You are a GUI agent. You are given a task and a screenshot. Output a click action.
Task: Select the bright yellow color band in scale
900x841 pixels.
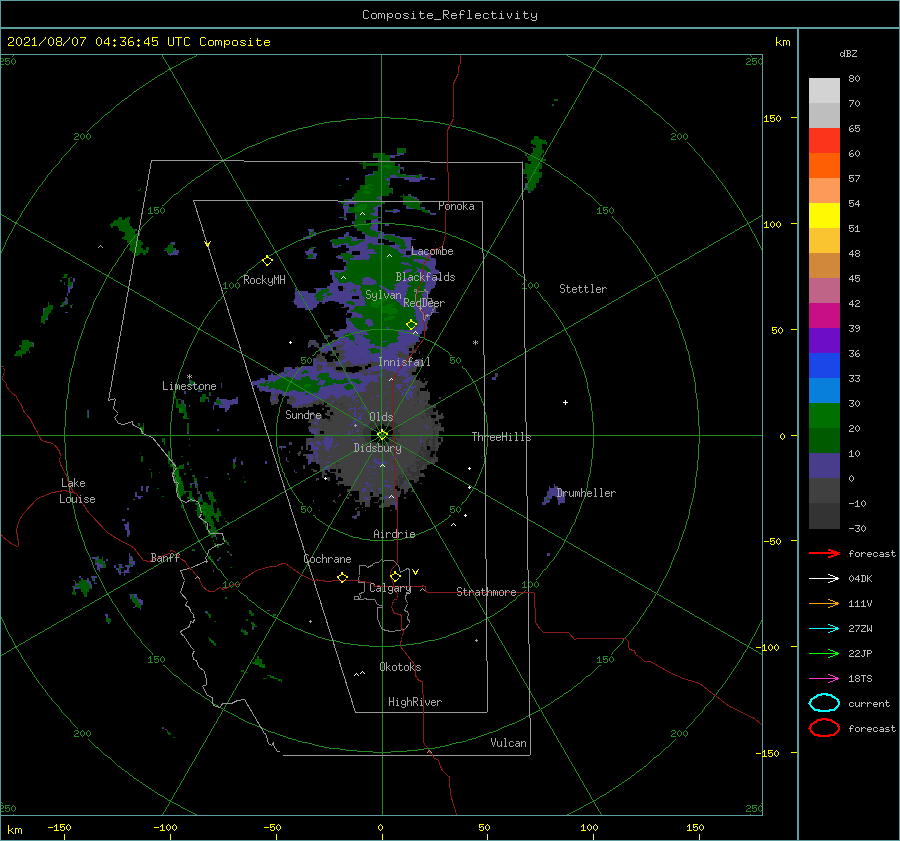(824, 215)
